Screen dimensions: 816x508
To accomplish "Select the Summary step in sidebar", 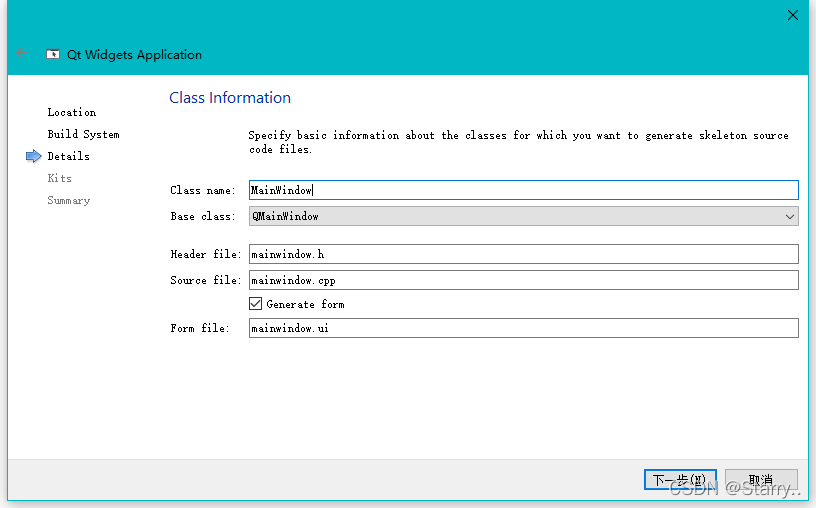I will point(69,200).
